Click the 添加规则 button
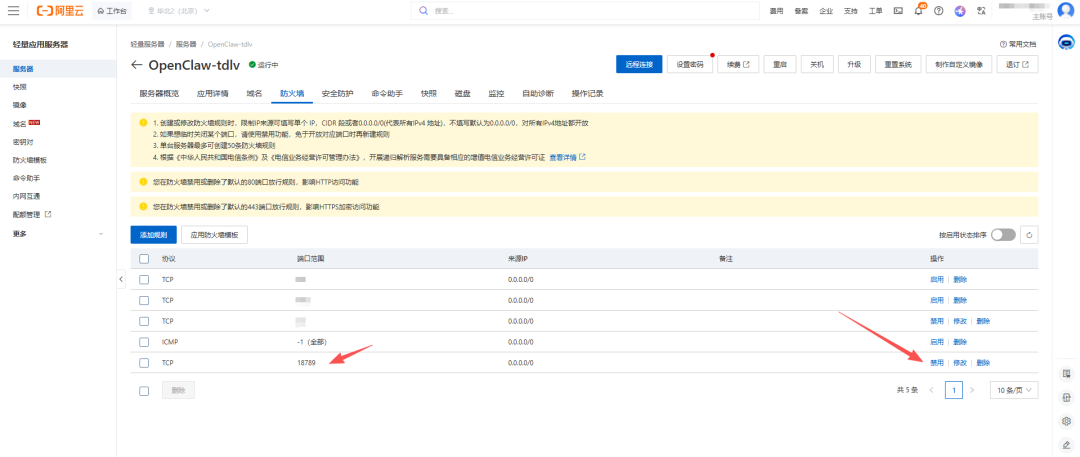This screenshot has height=457, width=1080. [153, 234]
